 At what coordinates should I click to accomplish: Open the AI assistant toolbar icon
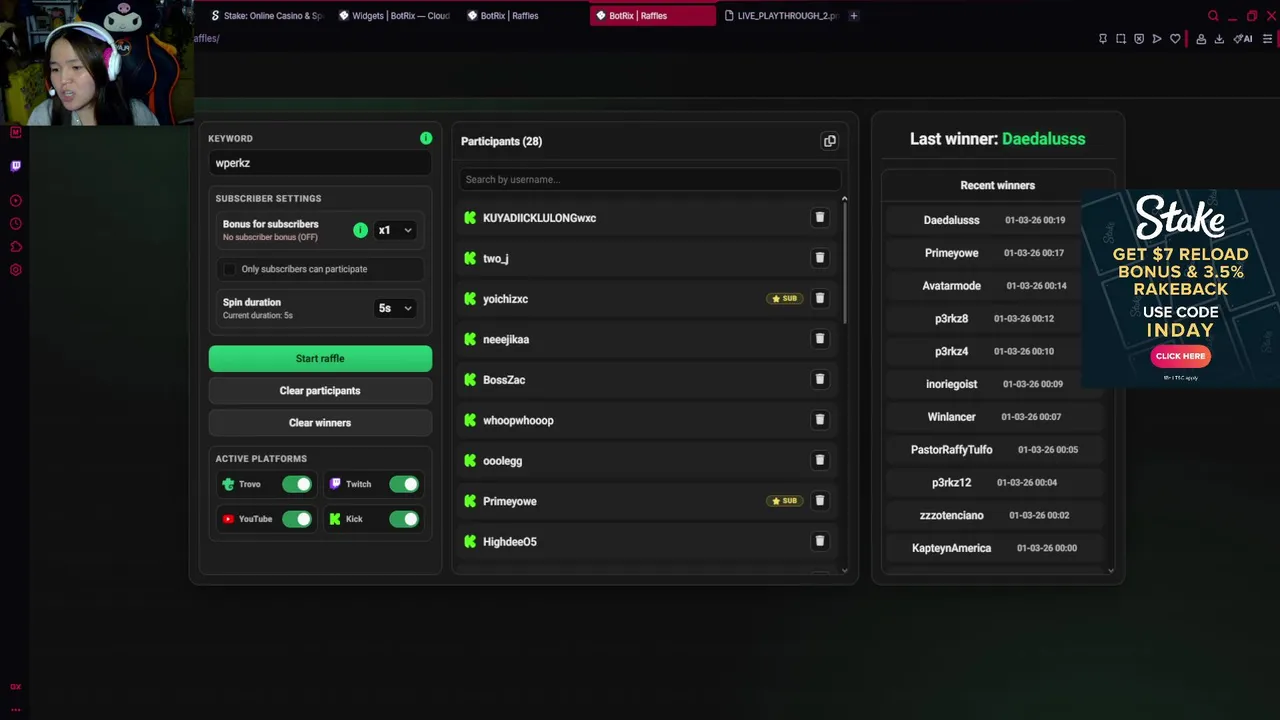[x=1243, y=39]
